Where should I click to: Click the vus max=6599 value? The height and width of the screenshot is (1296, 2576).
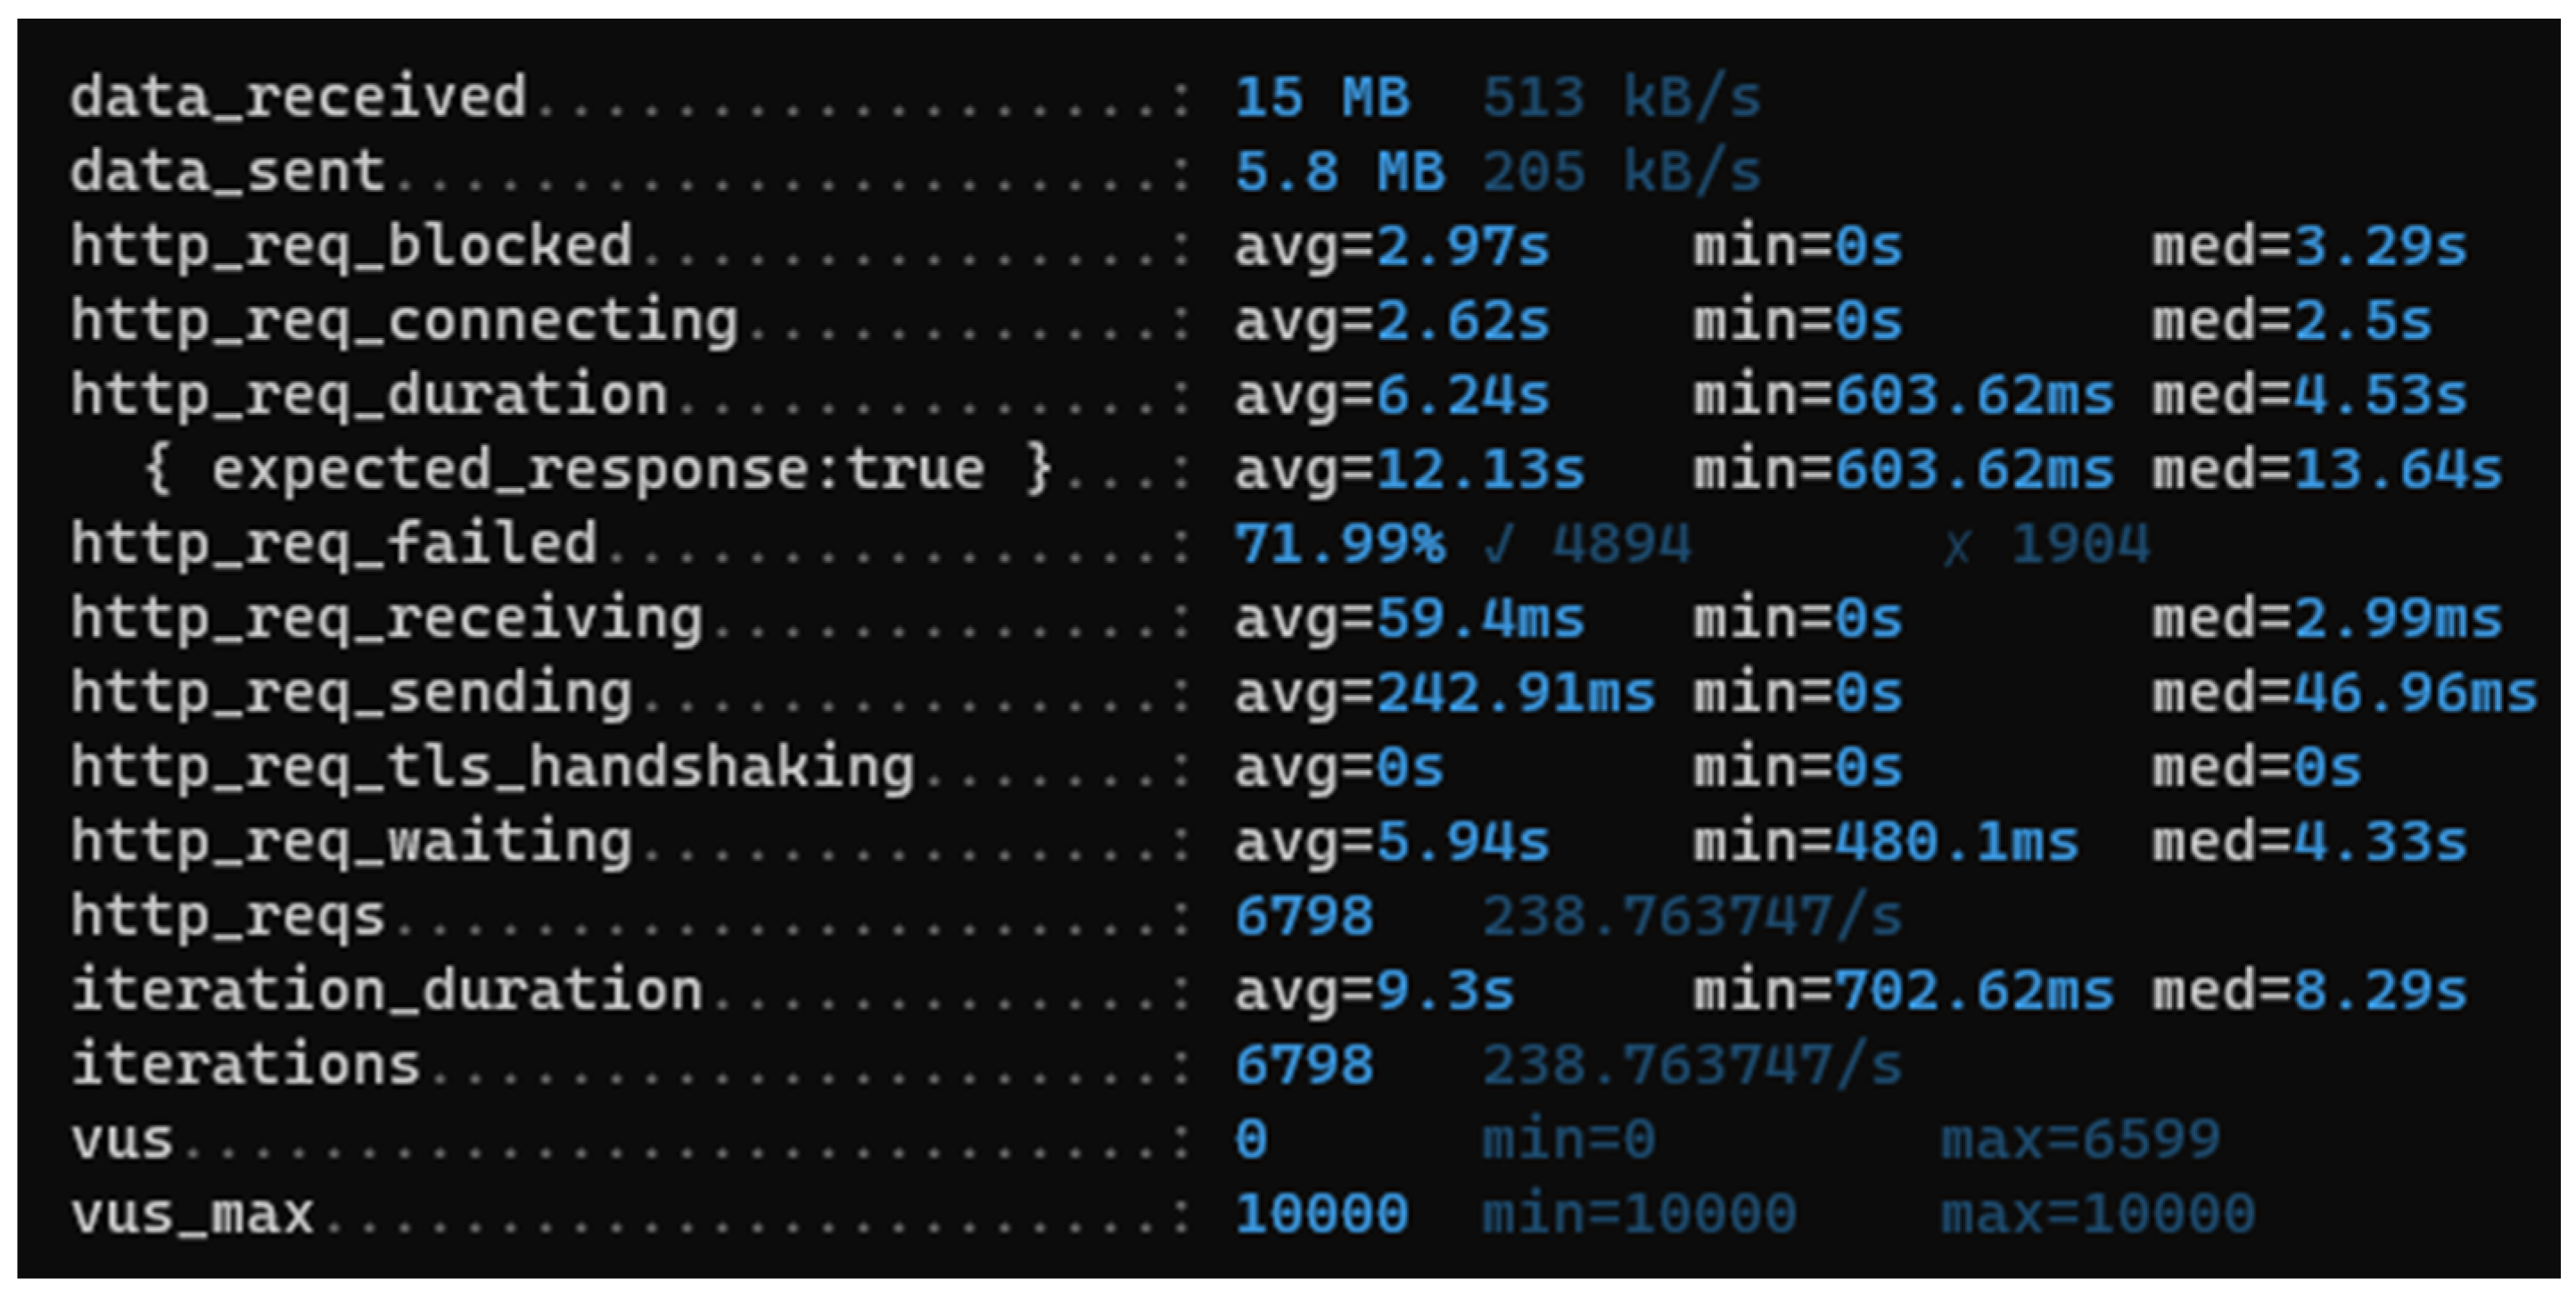2080,1139
